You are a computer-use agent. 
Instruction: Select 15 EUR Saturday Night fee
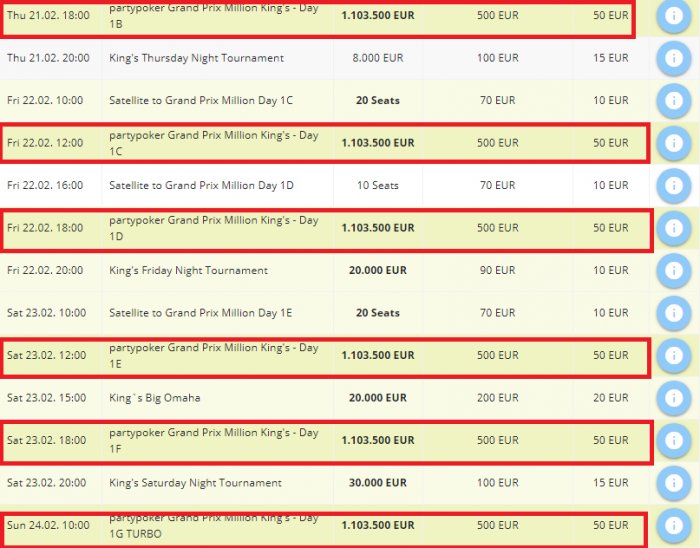pyautogui.click(x=610, y=483)
